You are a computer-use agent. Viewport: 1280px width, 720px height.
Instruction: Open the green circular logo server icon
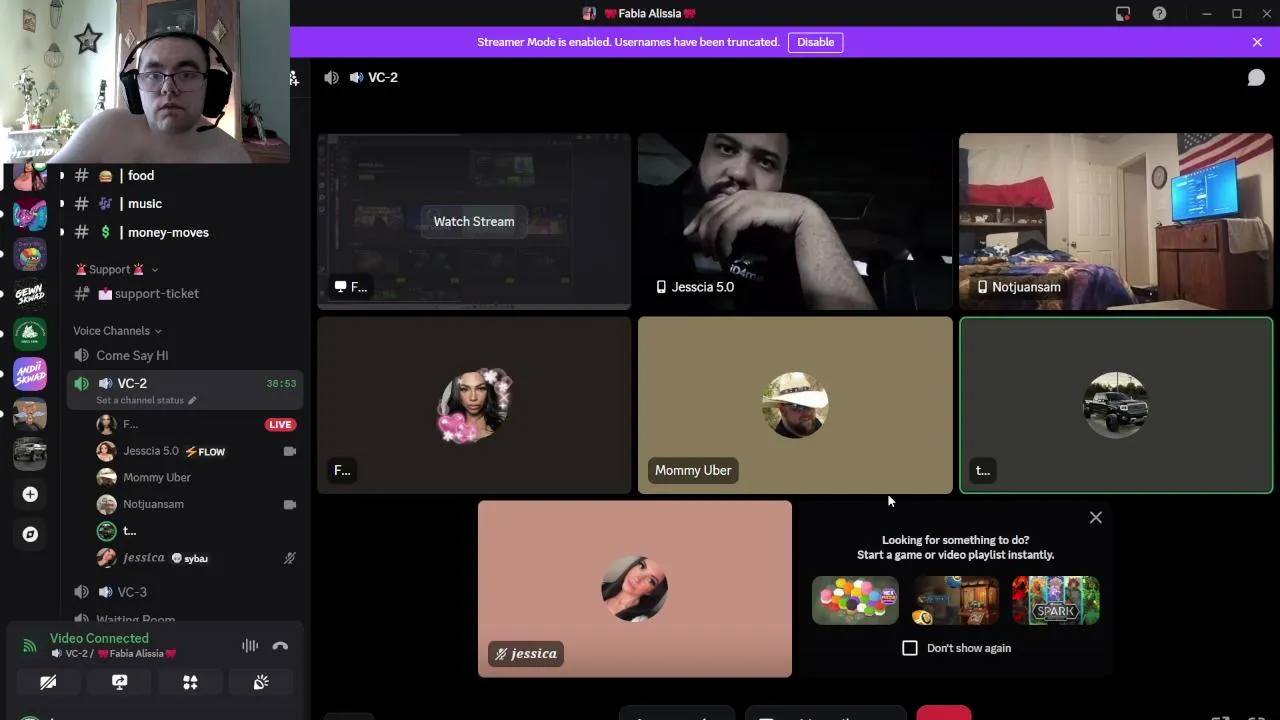click(x=30, y=334)
